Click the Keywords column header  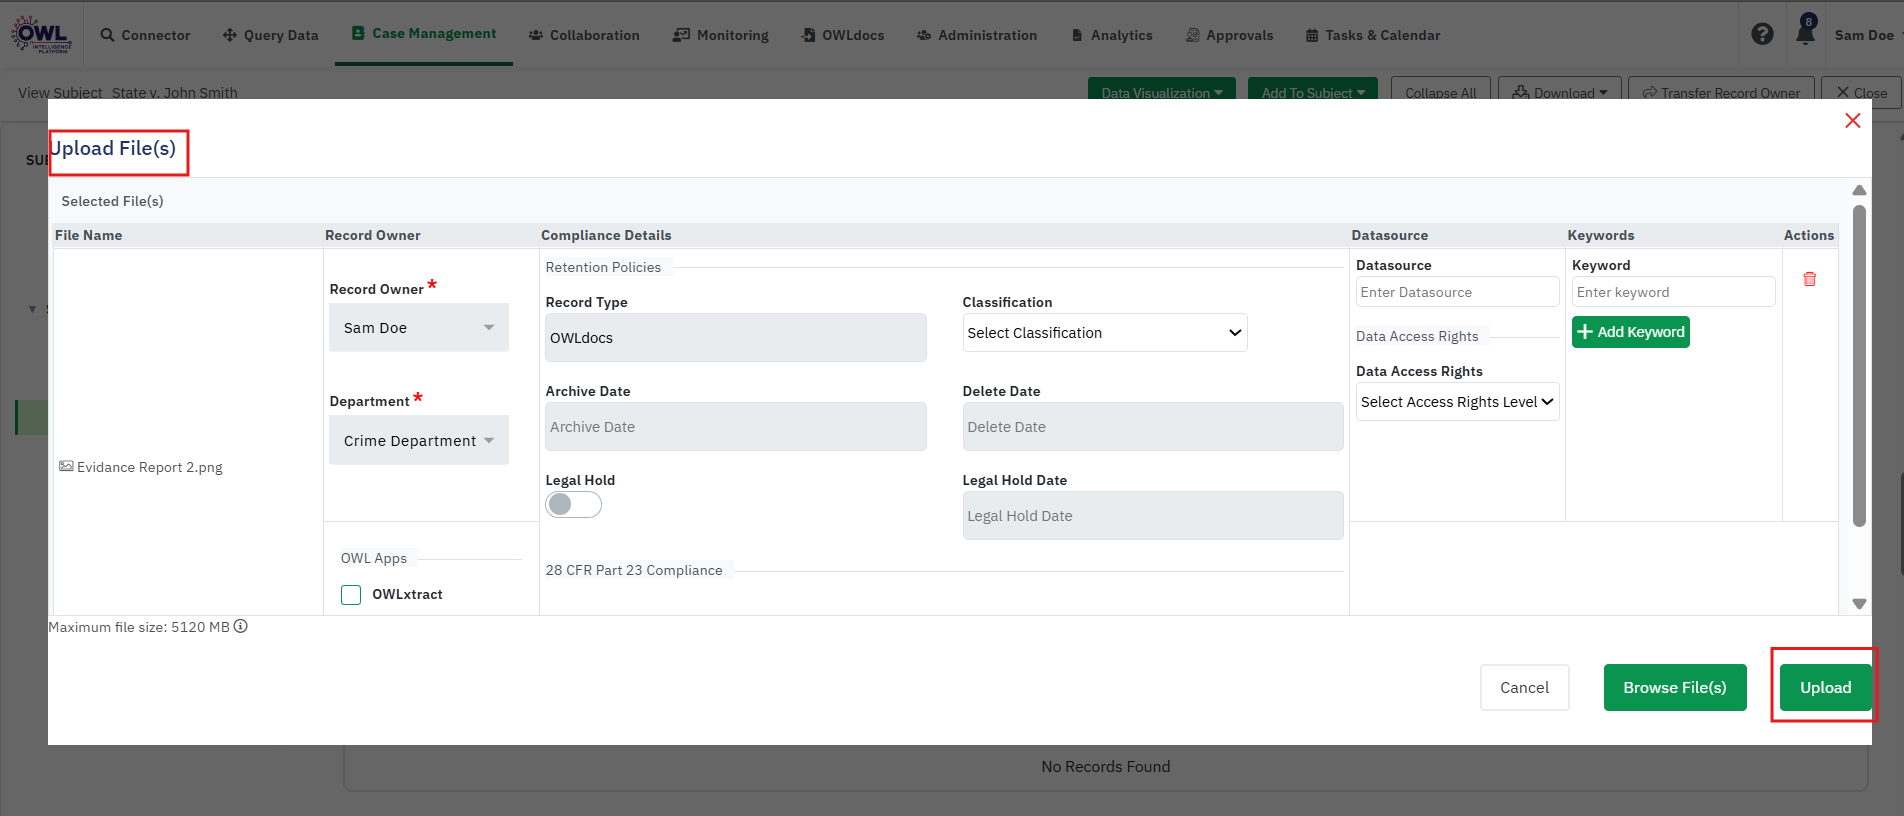click(x=1601, y=235)
